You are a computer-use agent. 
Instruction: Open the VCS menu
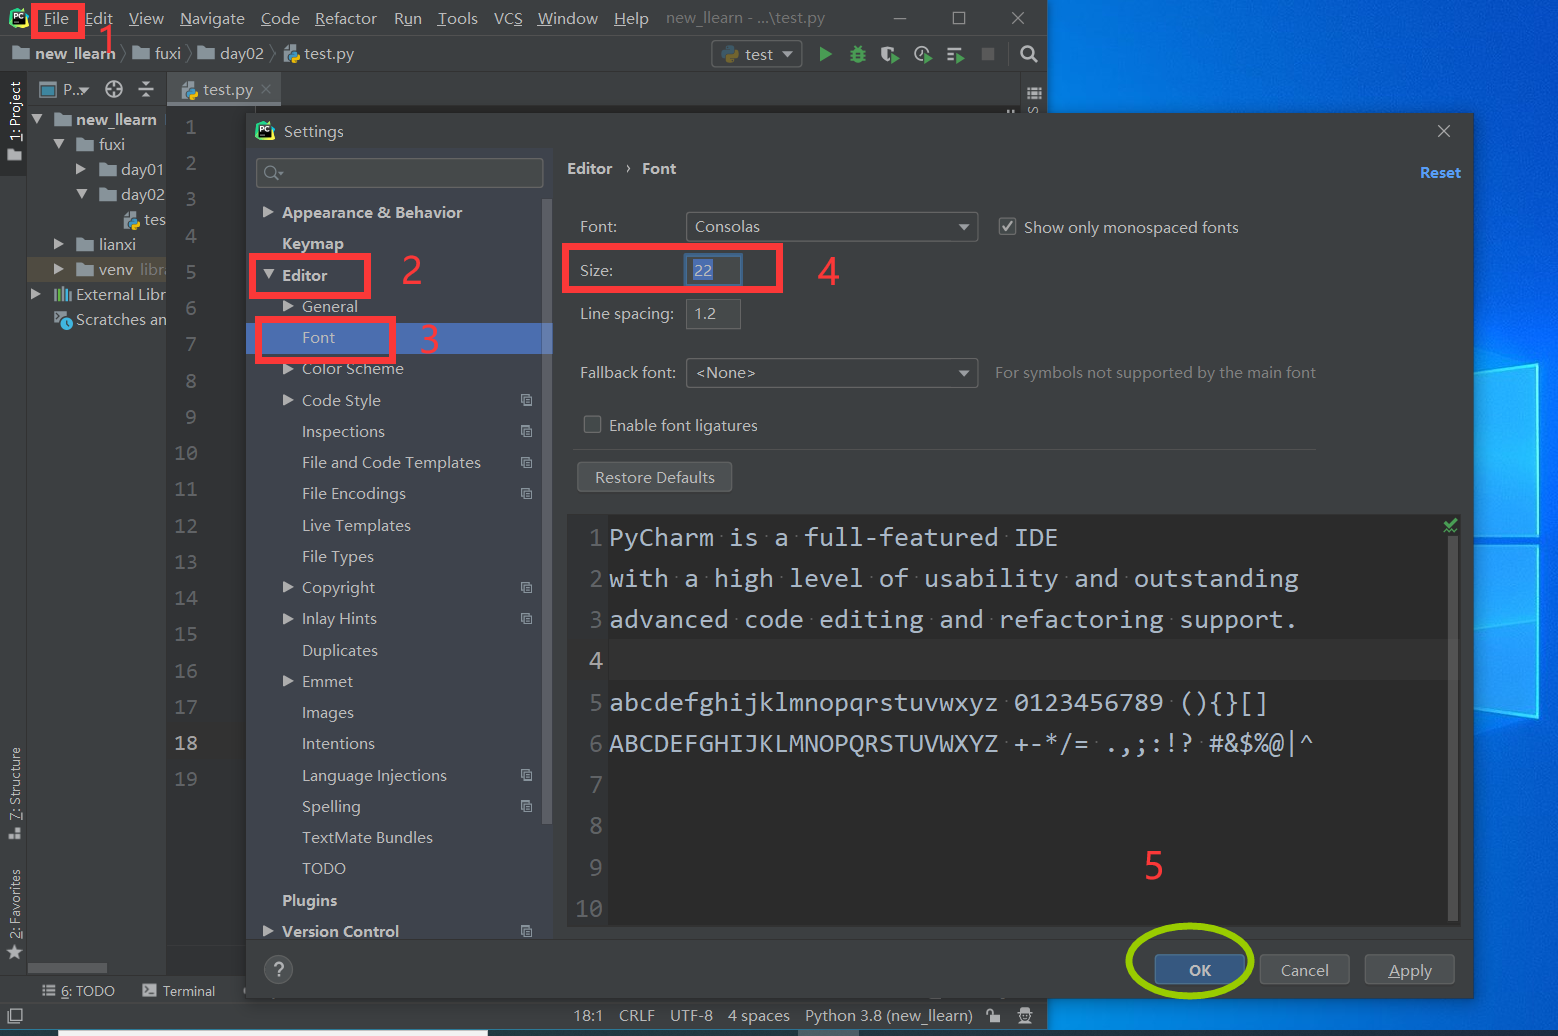[508, 18]
